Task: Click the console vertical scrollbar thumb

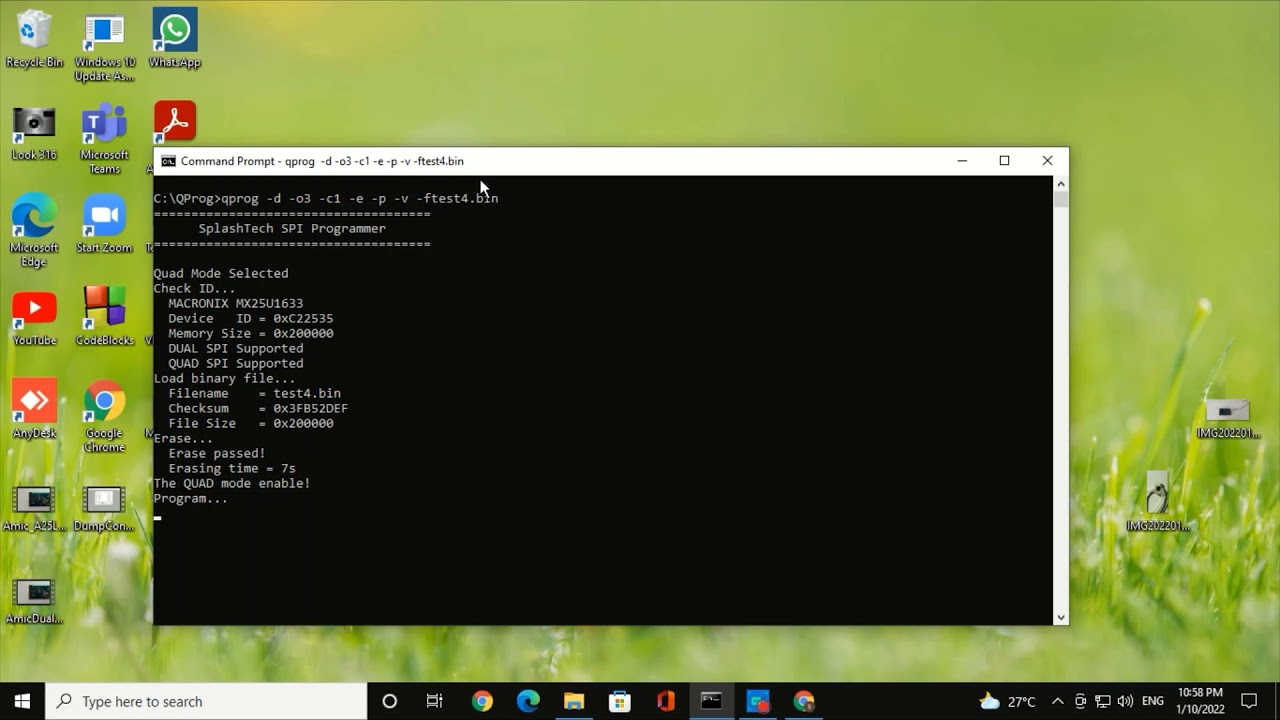Action: [1061, 199]
